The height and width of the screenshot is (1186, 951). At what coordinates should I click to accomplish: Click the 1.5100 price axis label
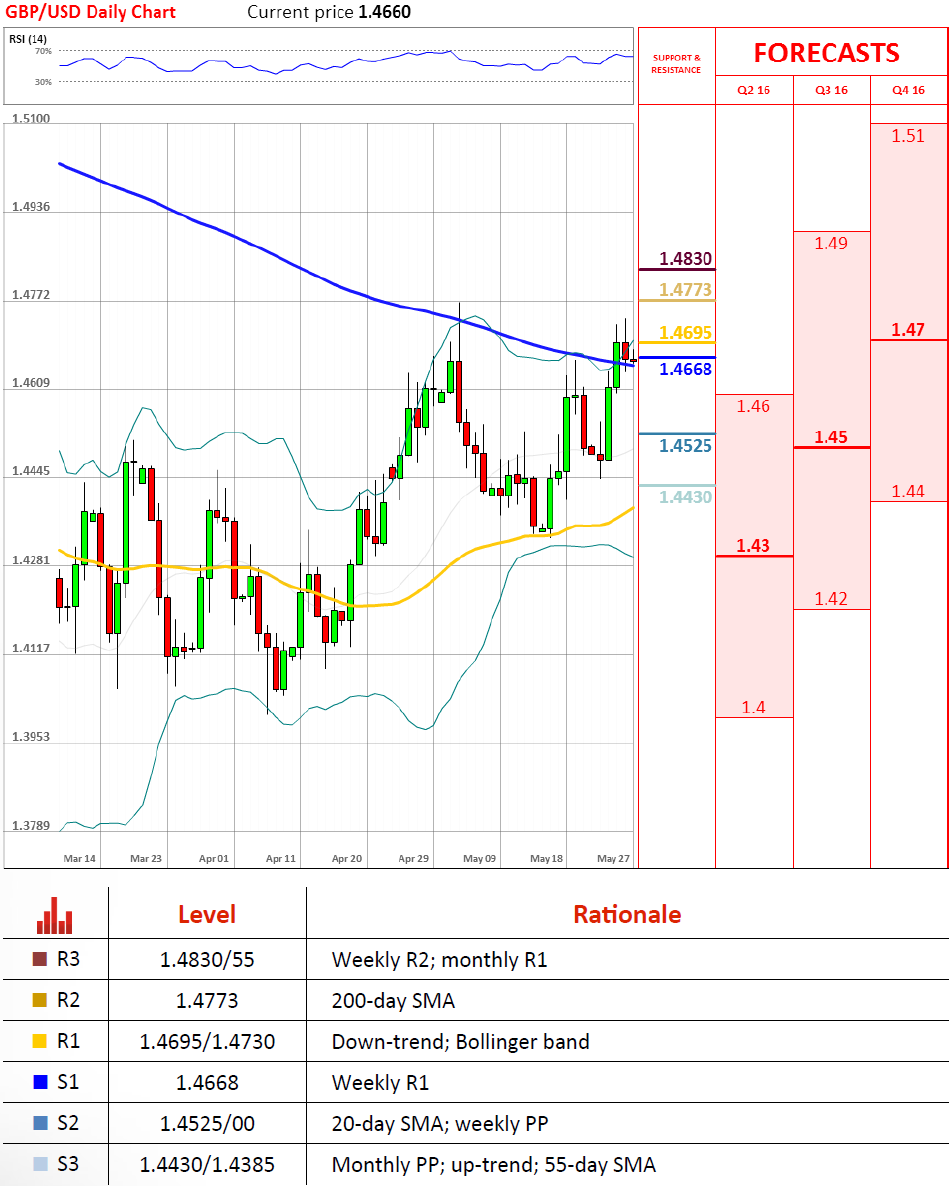pyautogui.click(x=31, y=119)
